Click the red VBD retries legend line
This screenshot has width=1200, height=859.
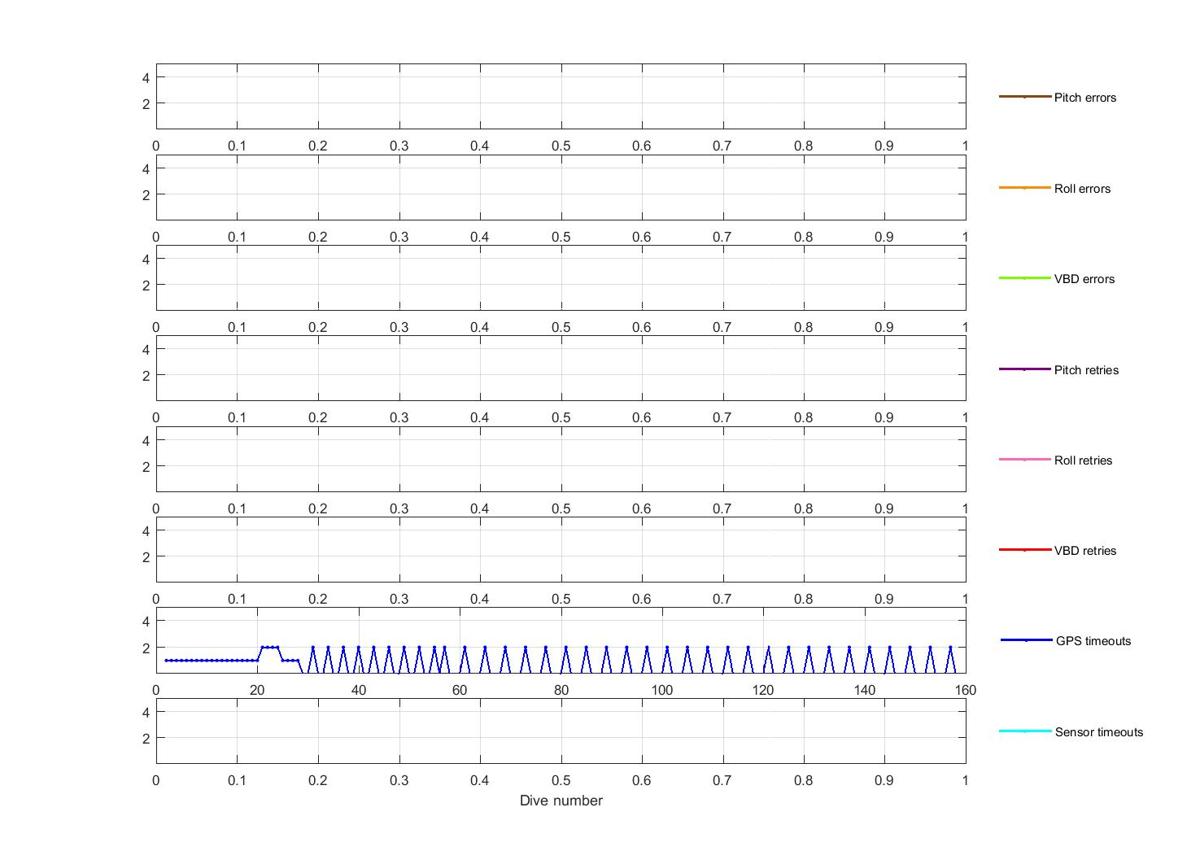[x=1025, y=551]
